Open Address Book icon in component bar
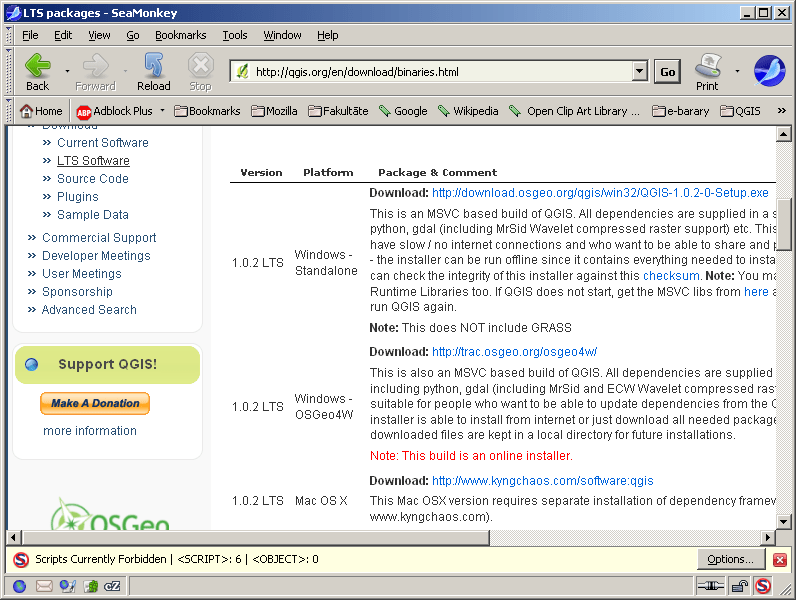796x600 pixels. point(91,586)
